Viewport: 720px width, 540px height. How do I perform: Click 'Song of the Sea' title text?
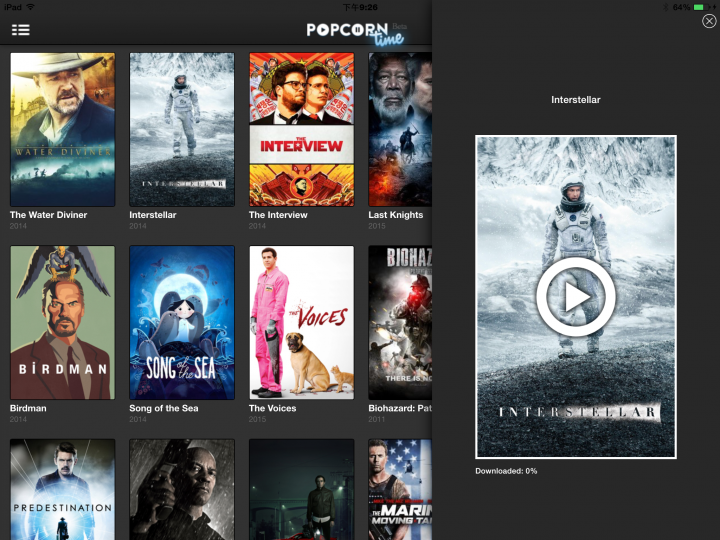[x=163, y=408]
